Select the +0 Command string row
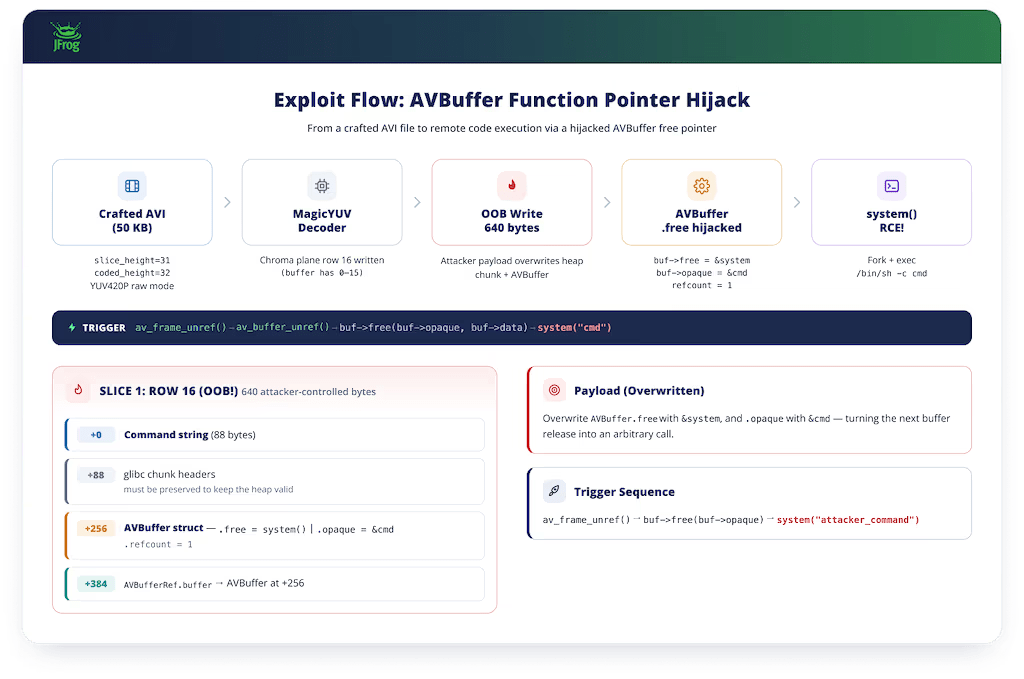Image resolution: width=1024 pixels, height=679 pixels. pos(275,435)
